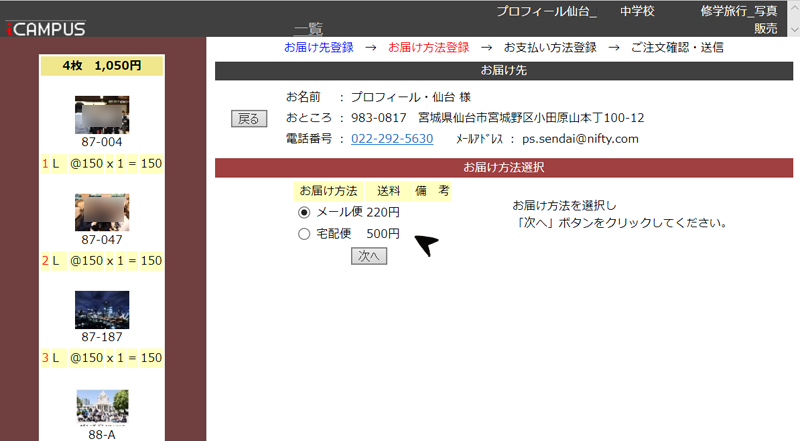Image resolution: width=800 pixels, height=441 pixels.
Task: Click the プロフィール仙台_ header text
Action: (546, 12)
